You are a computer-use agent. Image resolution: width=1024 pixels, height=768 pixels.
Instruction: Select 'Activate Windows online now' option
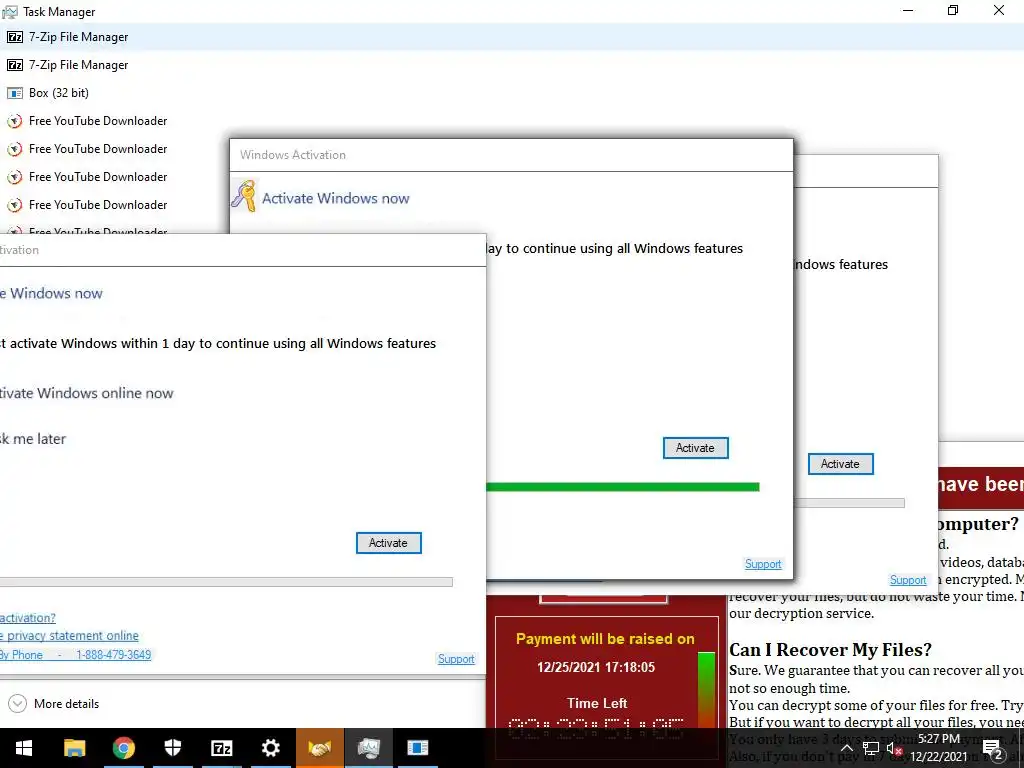pos(87,393)
